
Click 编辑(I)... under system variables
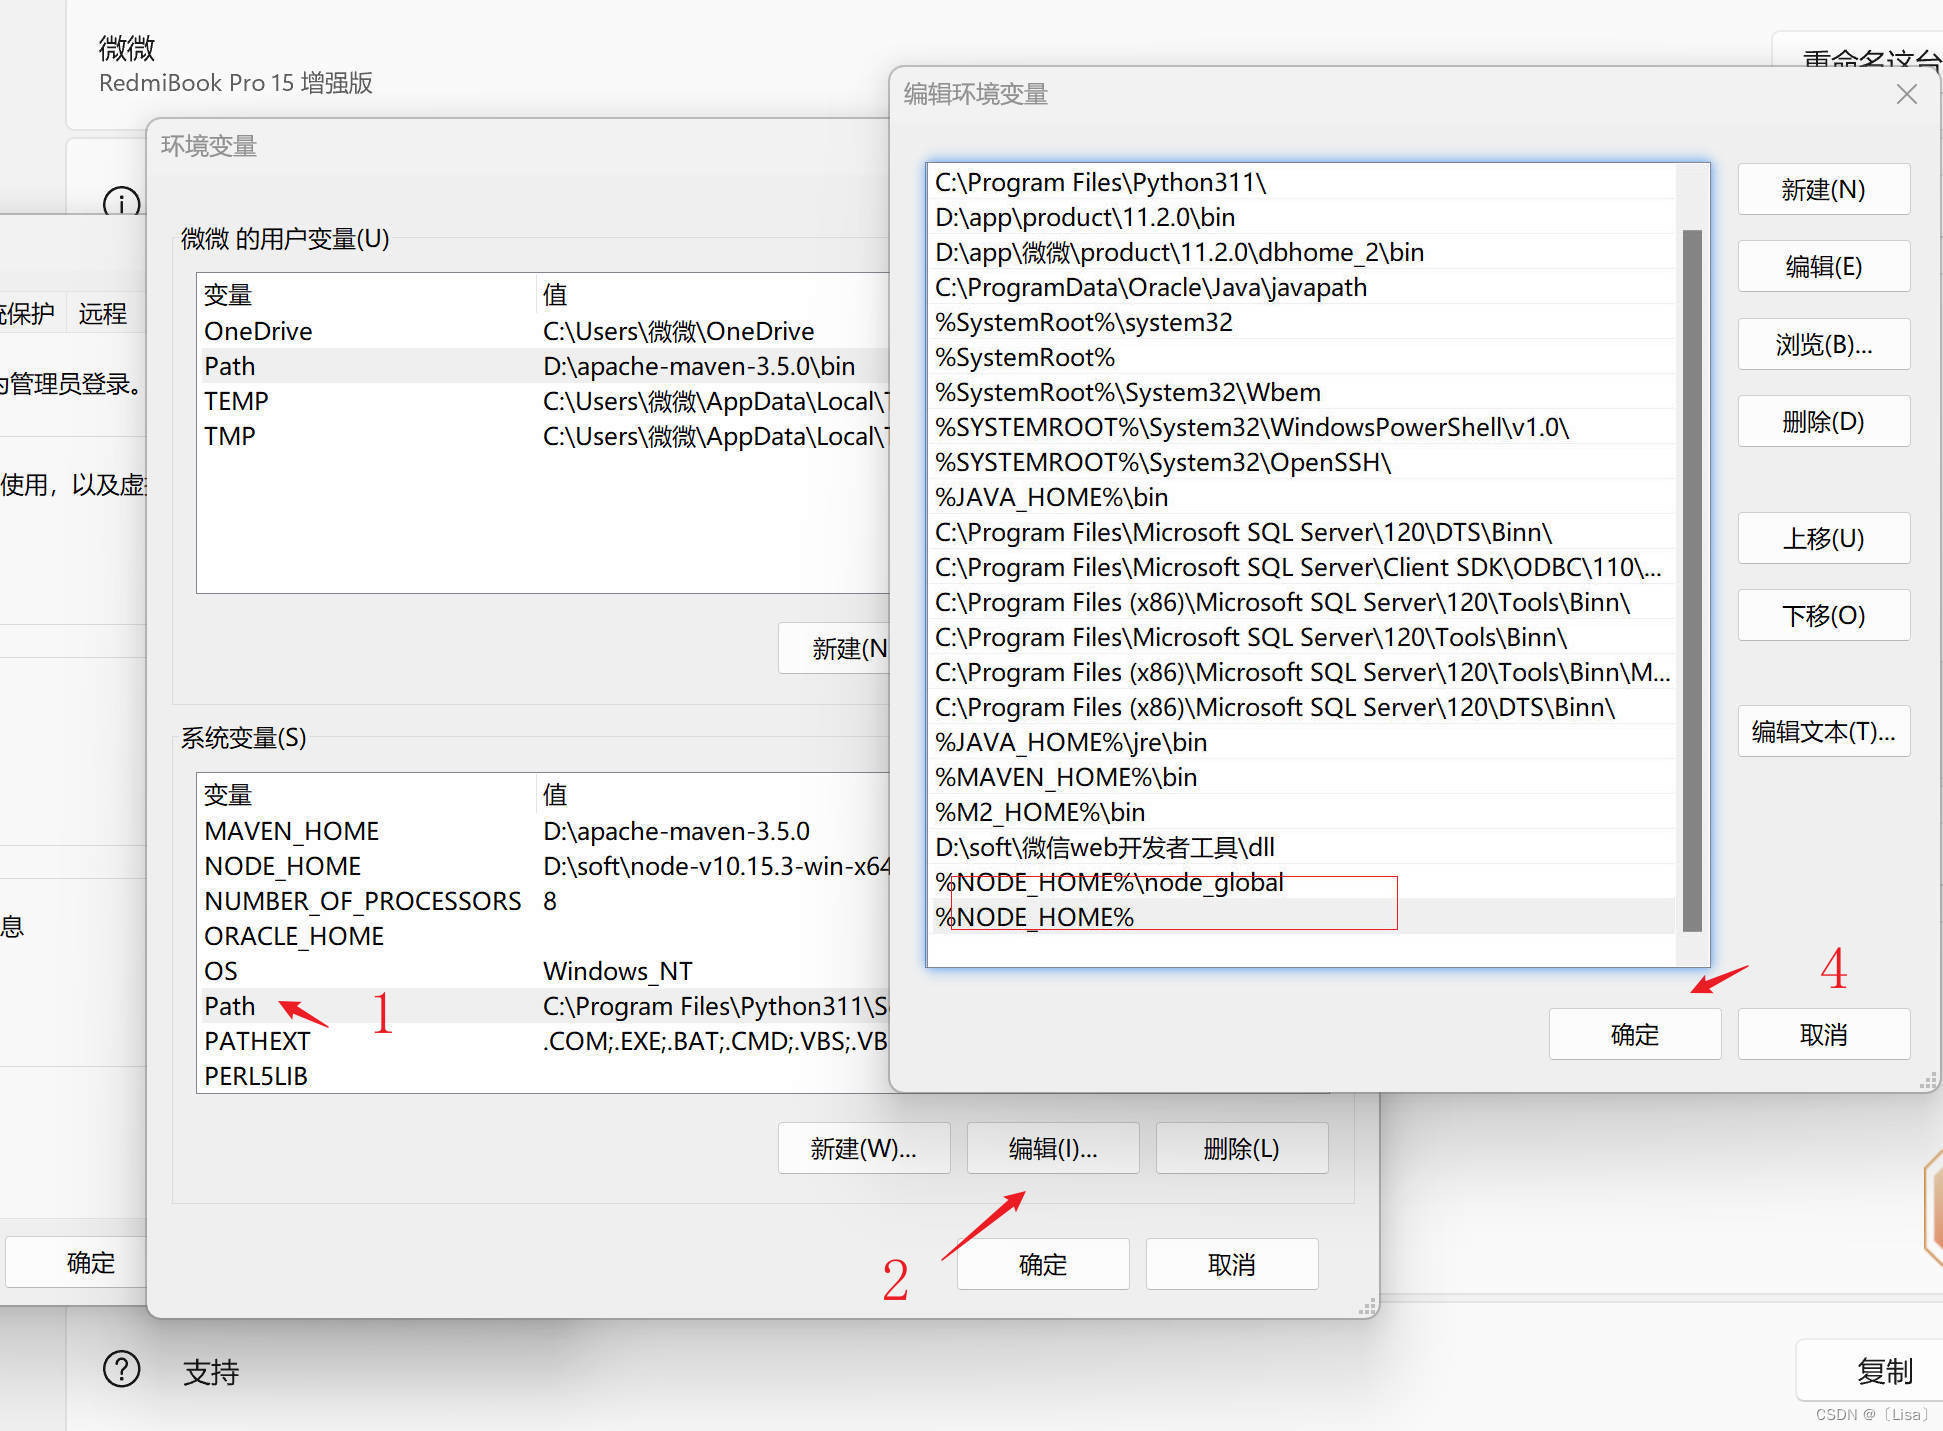click(1052, 1149)
